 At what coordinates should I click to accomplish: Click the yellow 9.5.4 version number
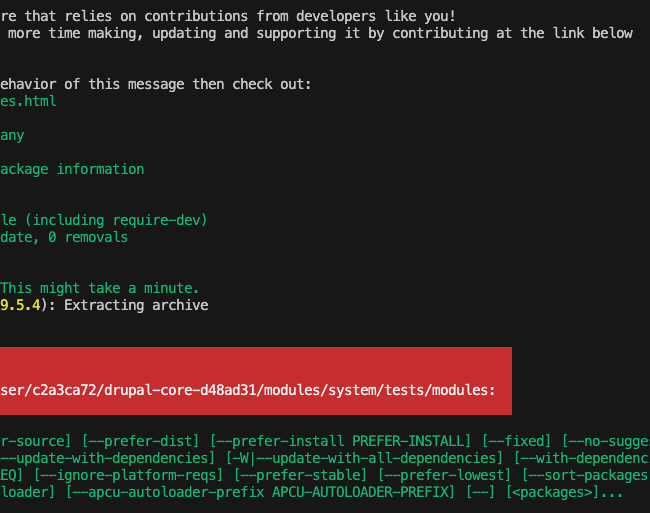(x=20, y=305)
